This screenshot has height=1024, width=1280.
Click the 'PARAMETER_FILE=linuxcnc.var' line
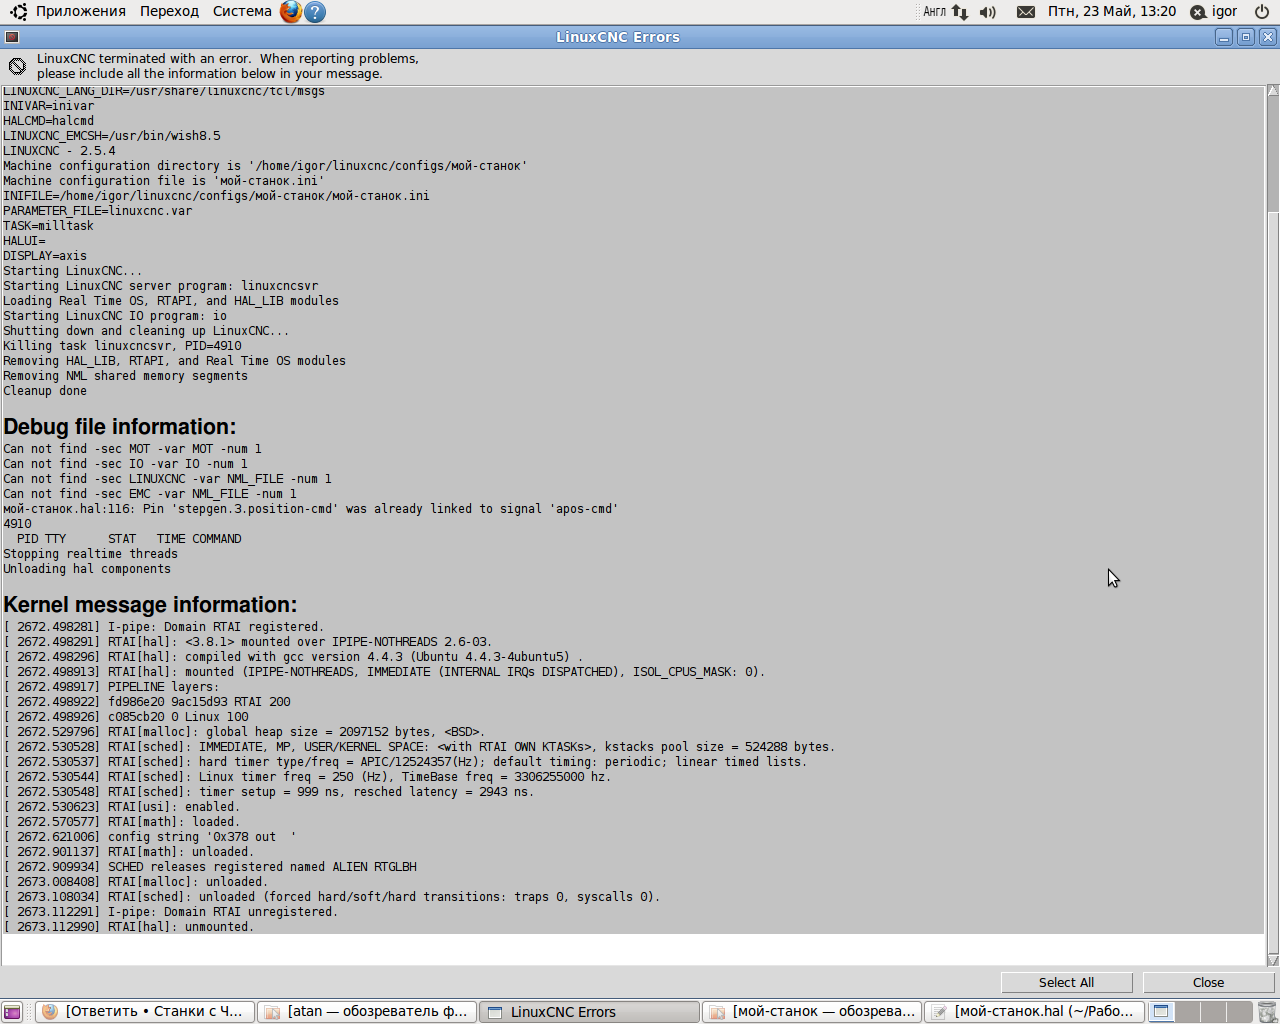(98, 211)
